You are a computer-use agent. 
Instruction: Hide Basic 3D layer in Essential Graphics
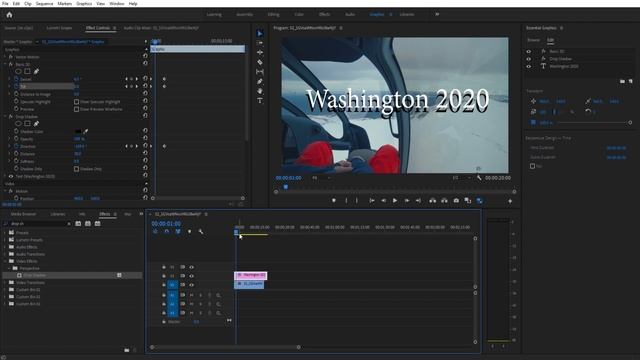[x=529, y=51]
